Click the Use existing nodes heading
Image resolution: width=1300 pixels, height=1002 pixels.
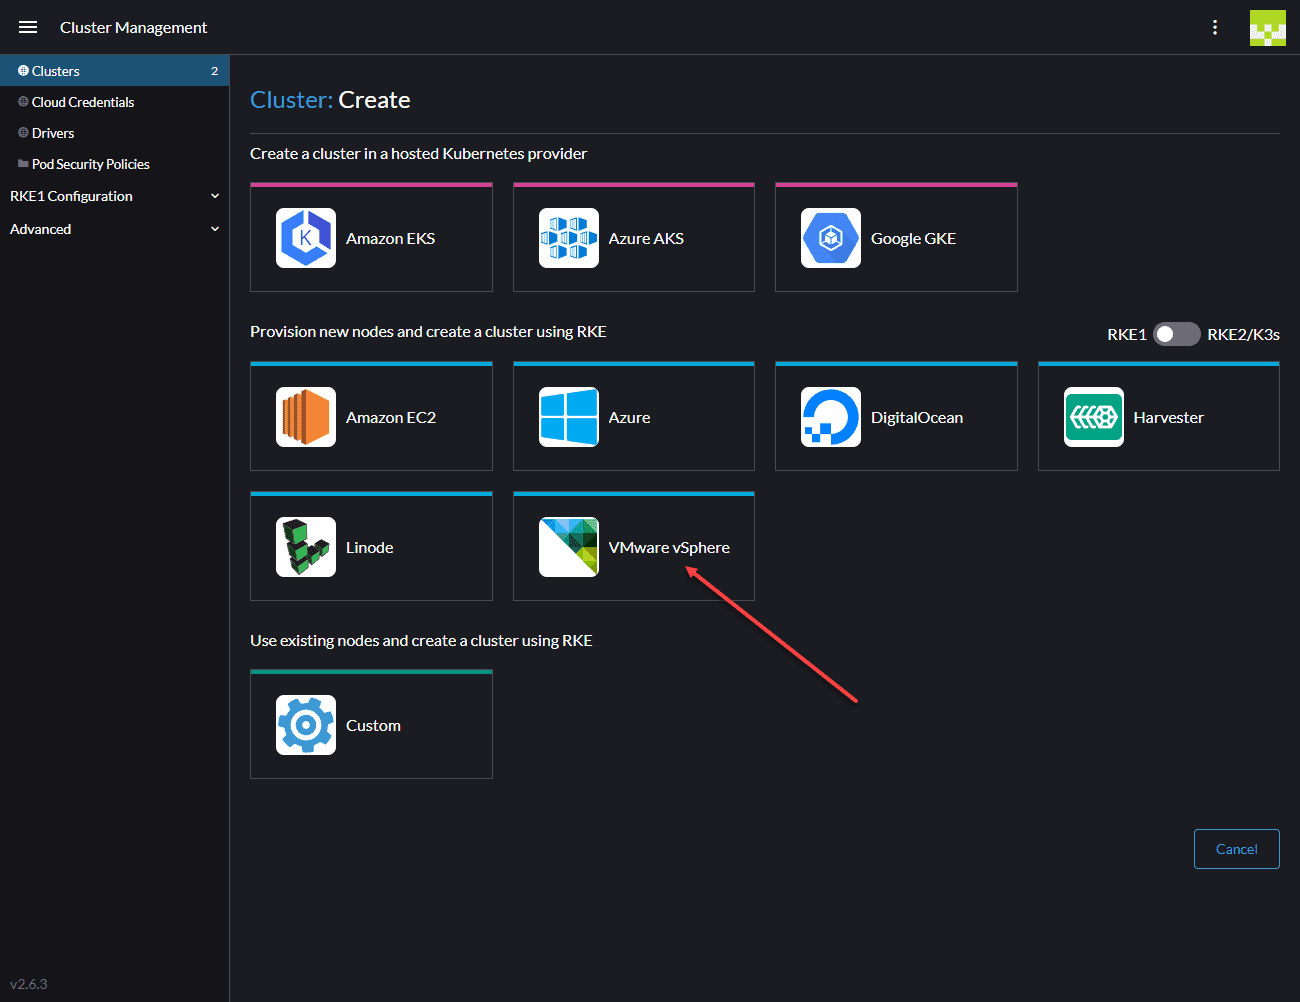[421, 640]
